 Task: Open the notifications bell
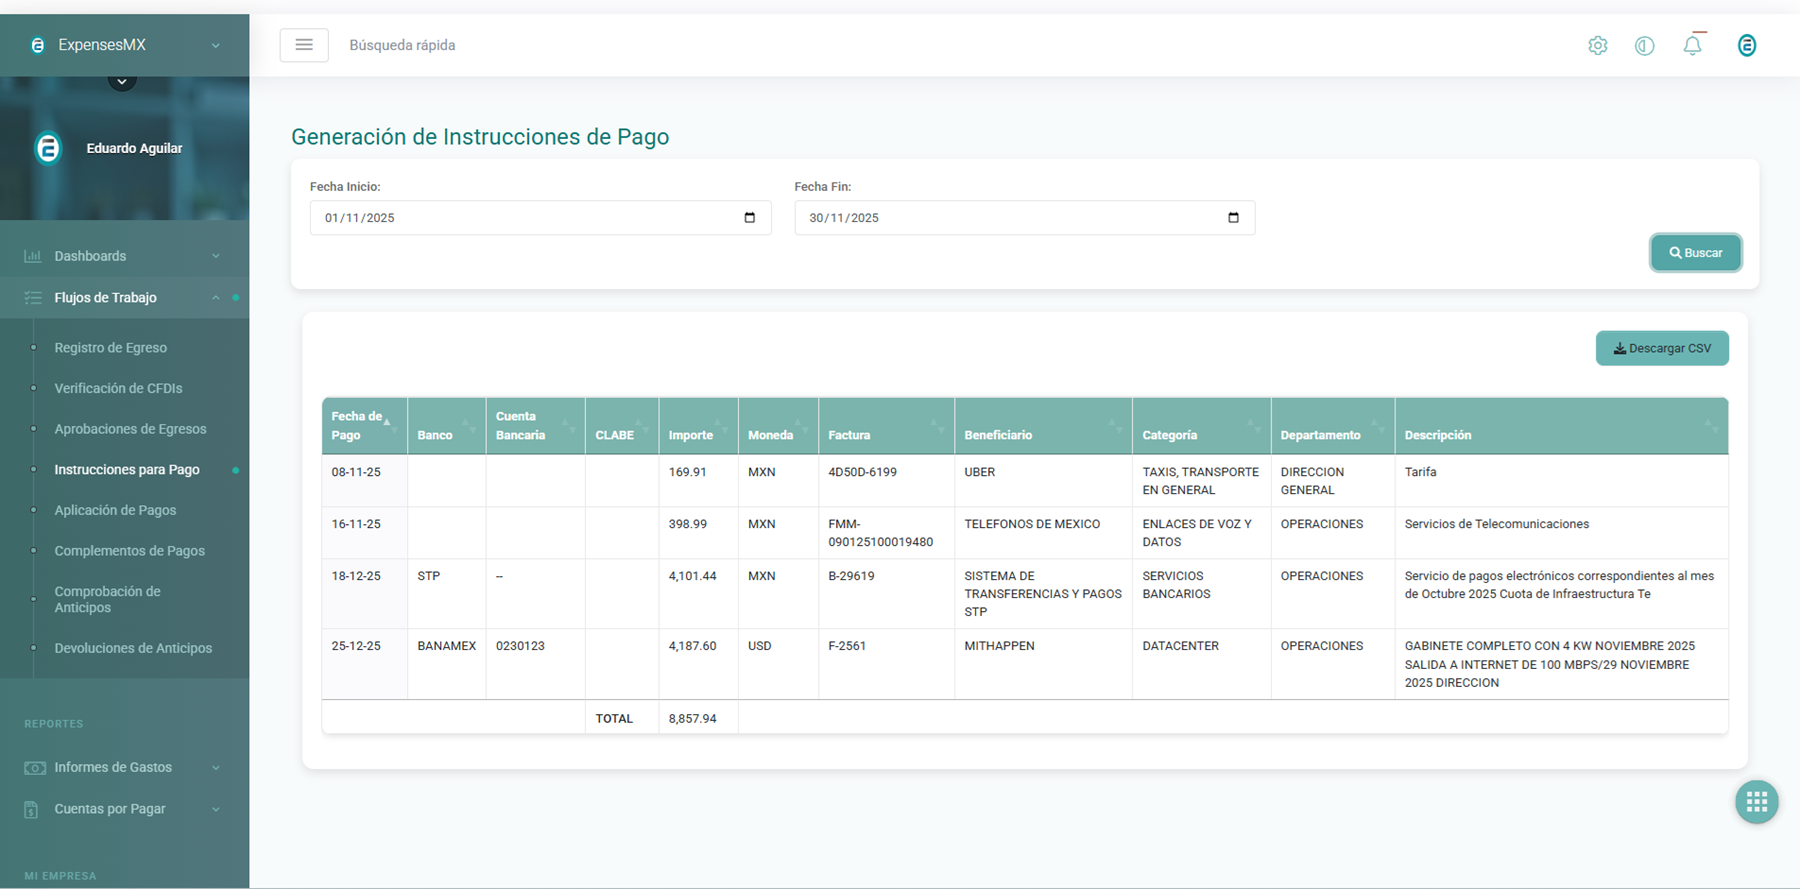[x=1692, y=45]
